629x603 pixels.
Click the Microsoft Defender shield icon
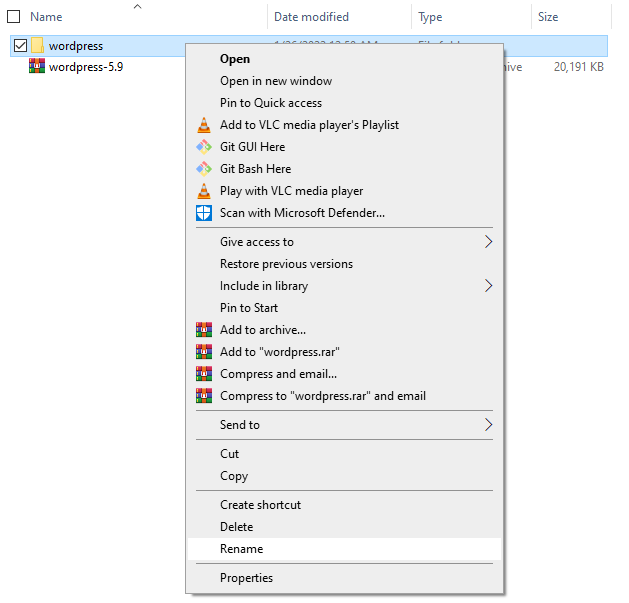(x=204, y=213)
